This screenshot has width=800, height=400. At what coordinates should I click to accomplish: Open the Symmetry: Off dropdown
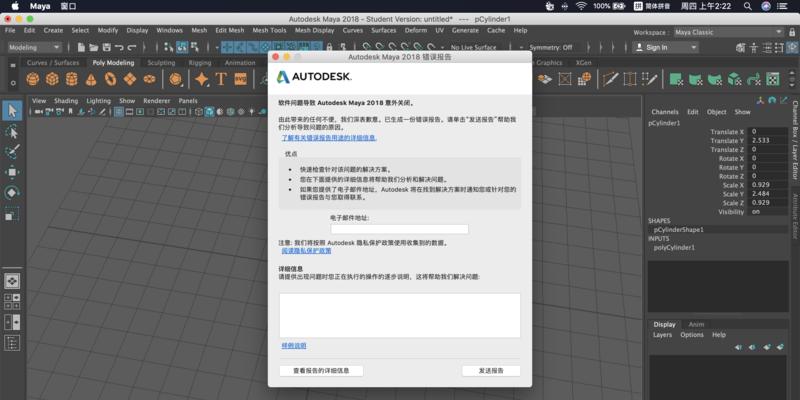tap(551, 47)
